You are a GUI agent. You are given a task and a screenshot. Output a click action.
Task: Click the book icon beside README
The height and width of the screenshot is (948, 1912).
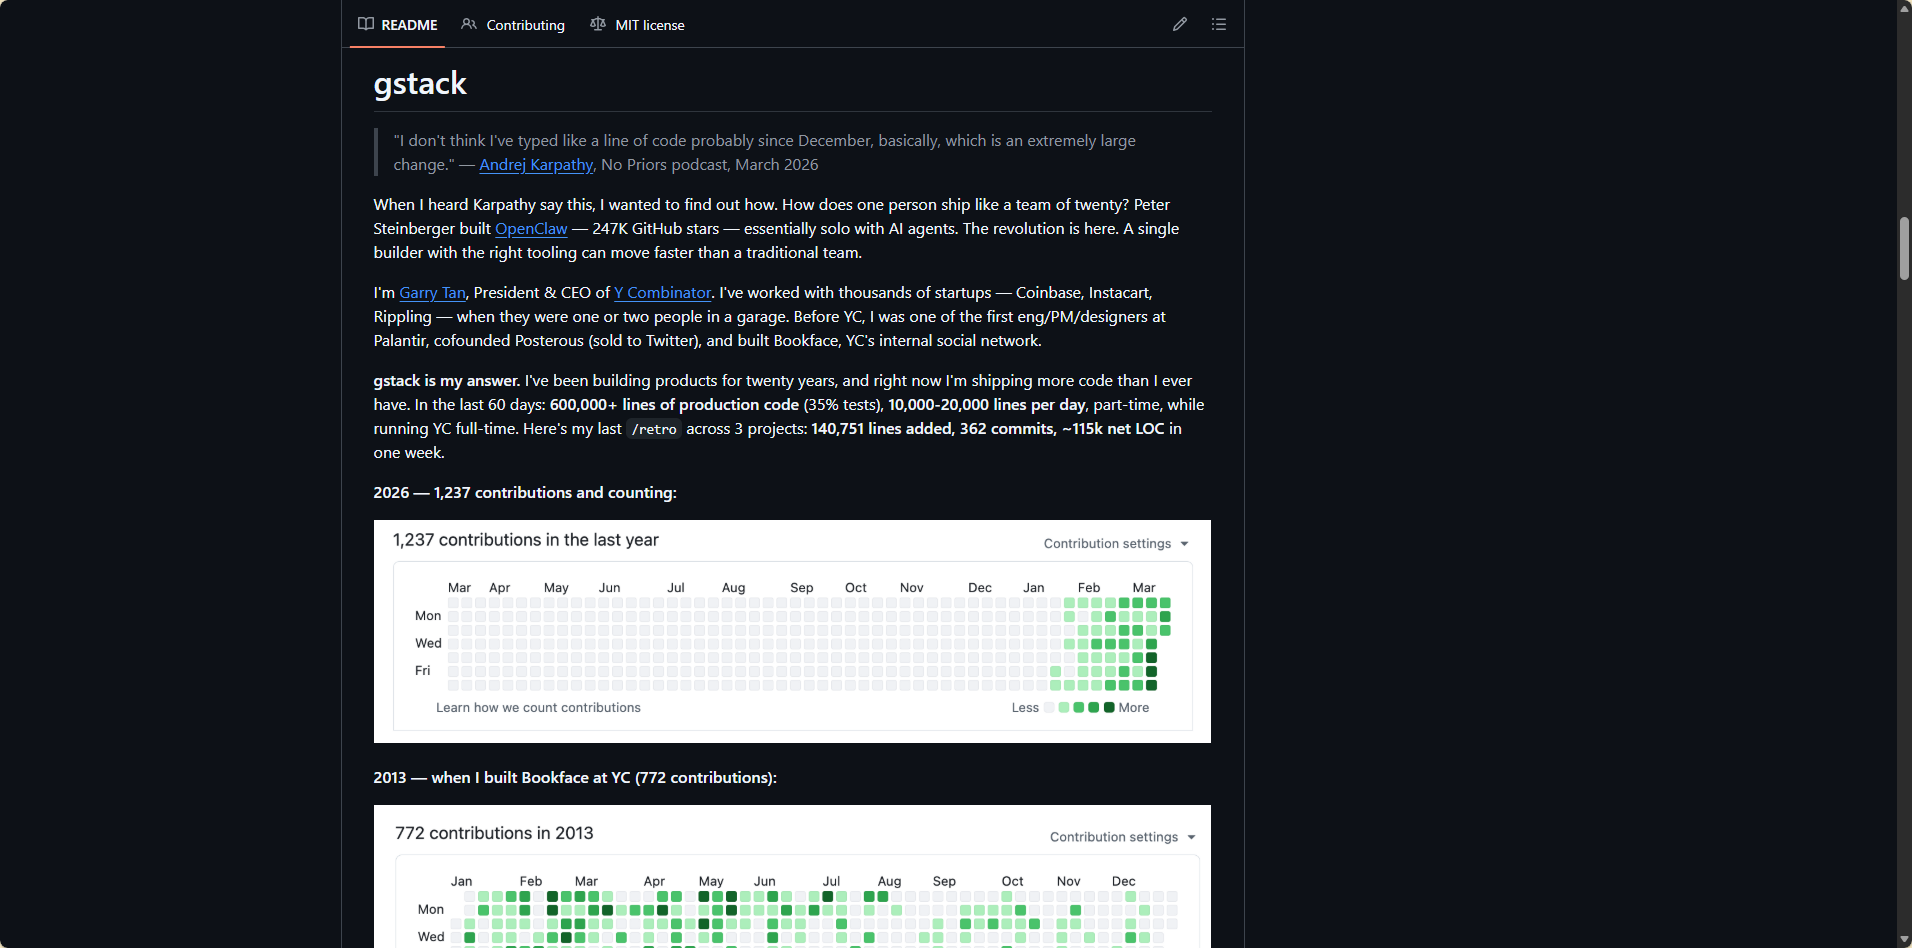point(366,24)
